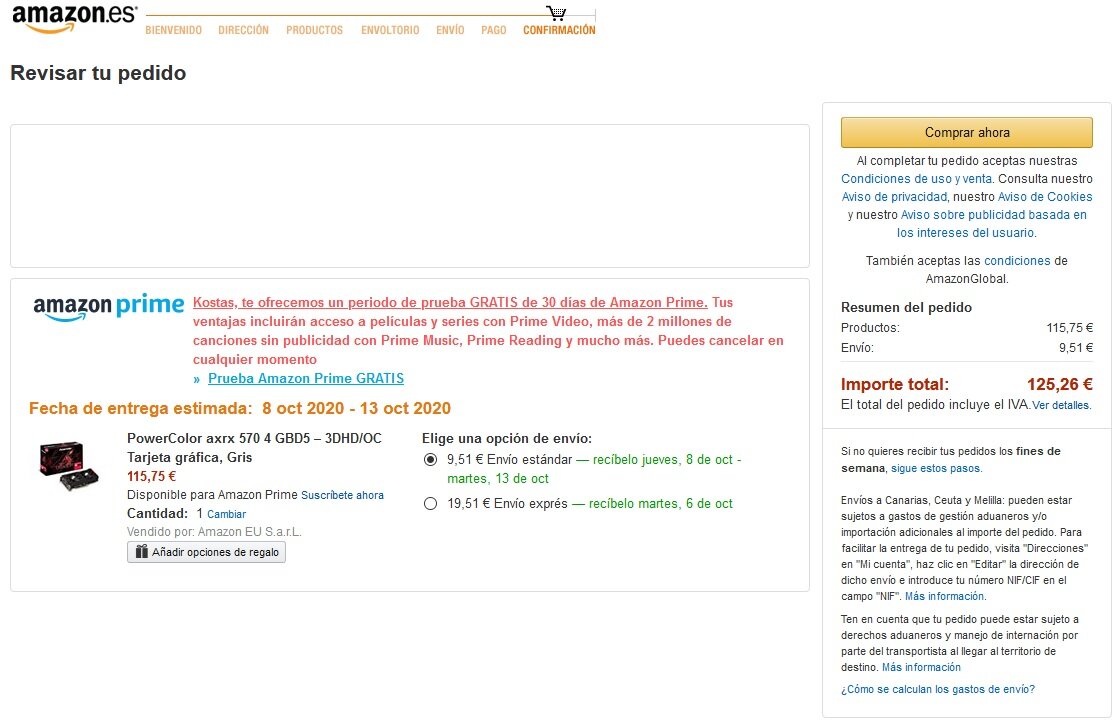Open Aviso sobre publicidad basada en intereses
Image resolution: width=1119 pixels, height=721 pixels.
point(993,223)
